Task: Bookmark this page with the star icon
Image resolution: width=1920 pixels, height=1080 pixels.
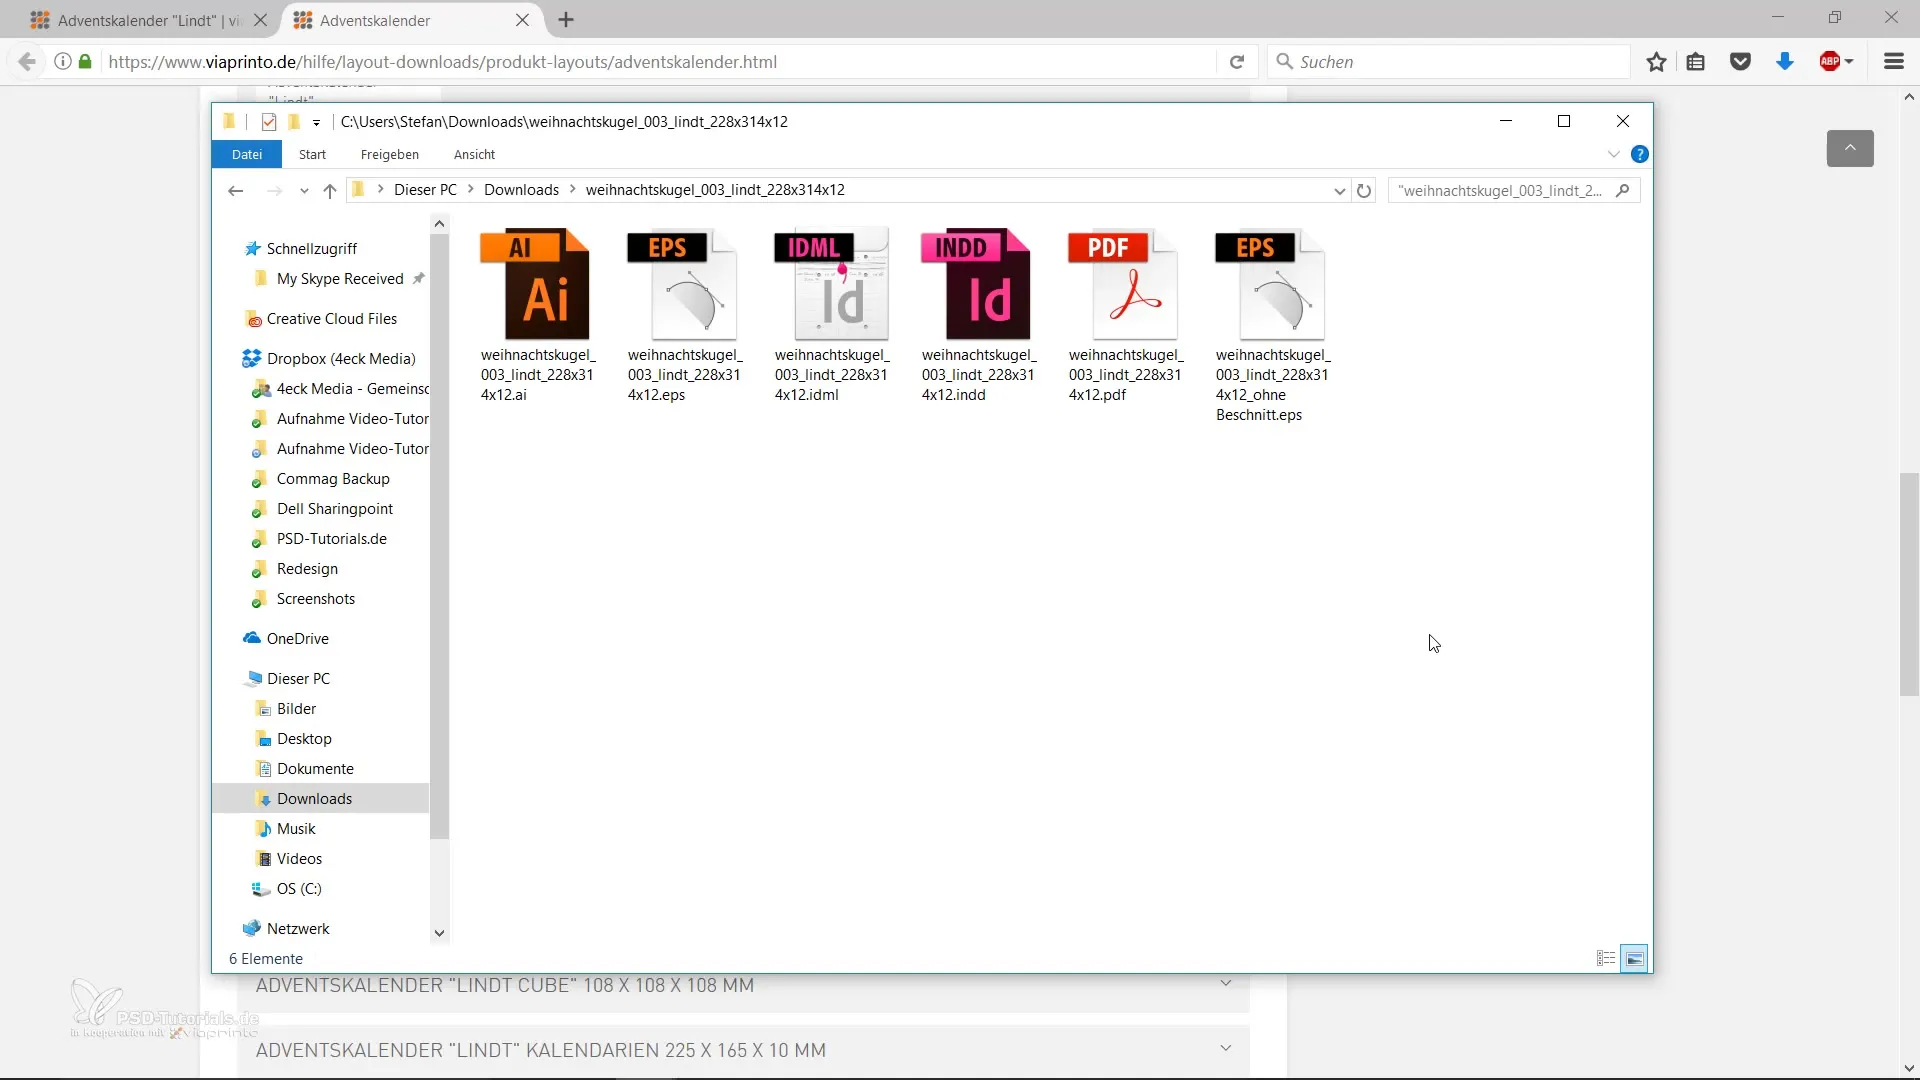Action: pos(1657,62)
